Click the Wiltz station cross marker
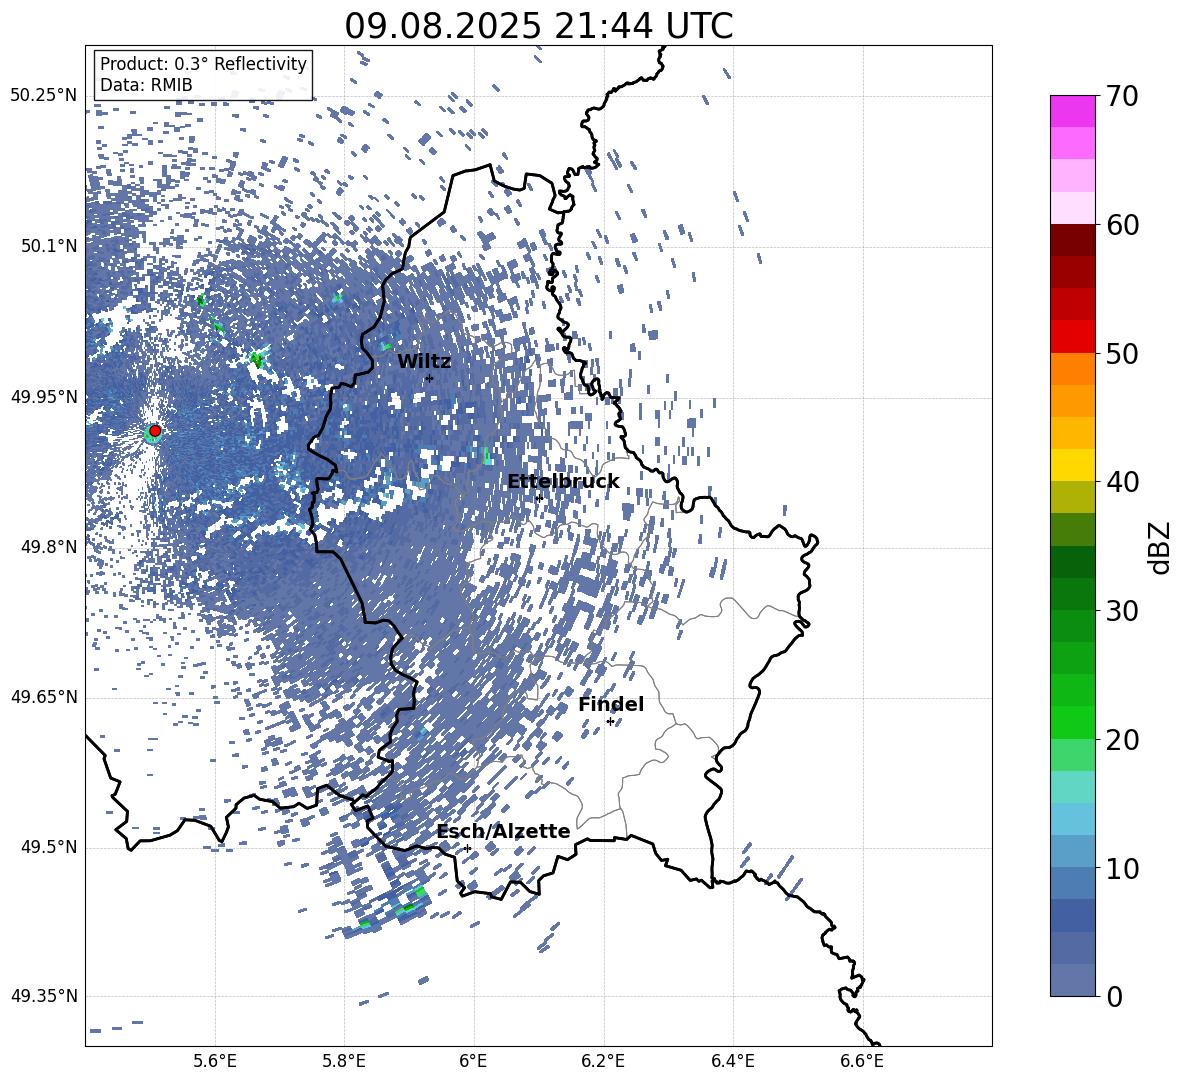1184x1081 pixels. [430, 378]
